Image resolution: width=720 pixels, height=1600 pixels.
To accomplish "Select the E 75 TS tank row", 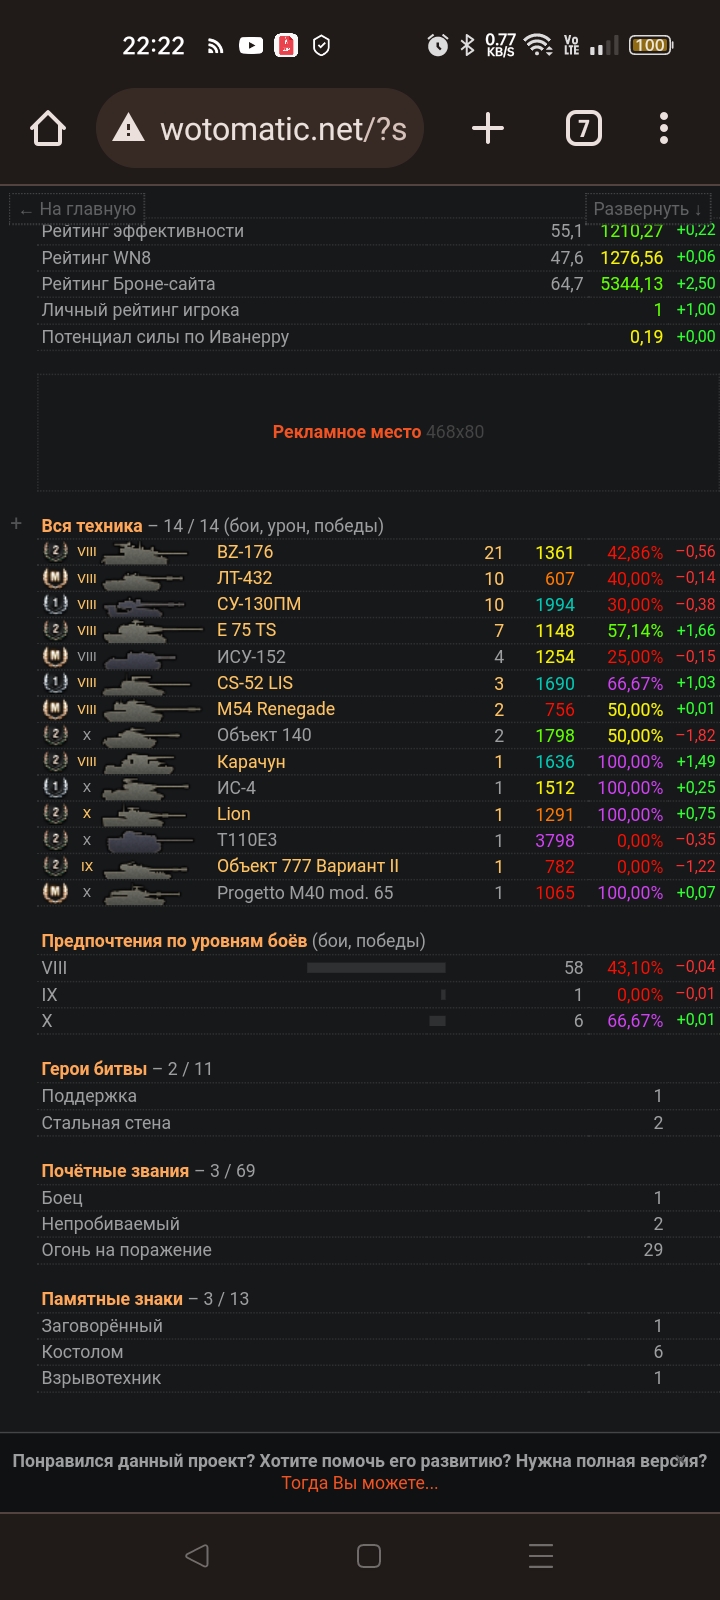I will pos(246,630).
